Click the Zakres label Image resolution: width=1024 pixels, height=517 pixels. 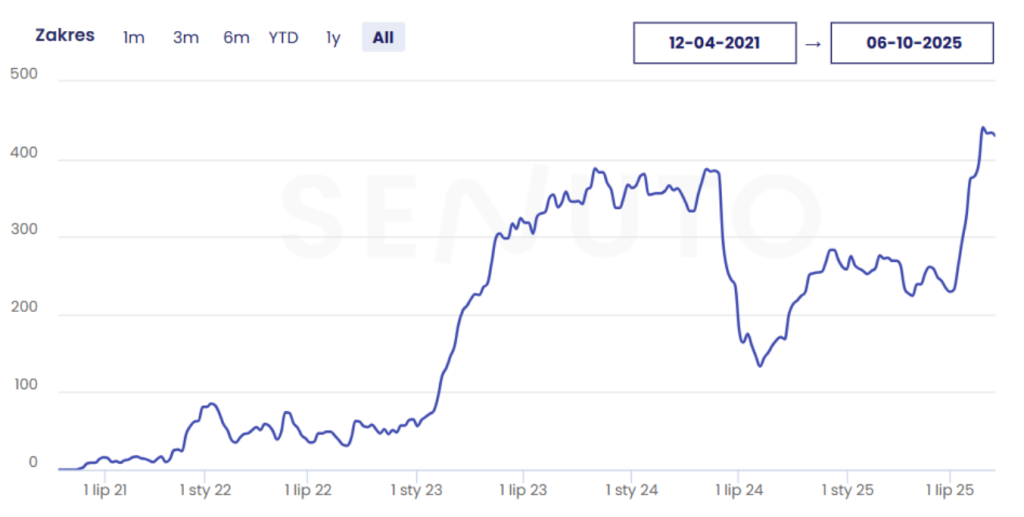pyautogui.click(x=65, y=36)
